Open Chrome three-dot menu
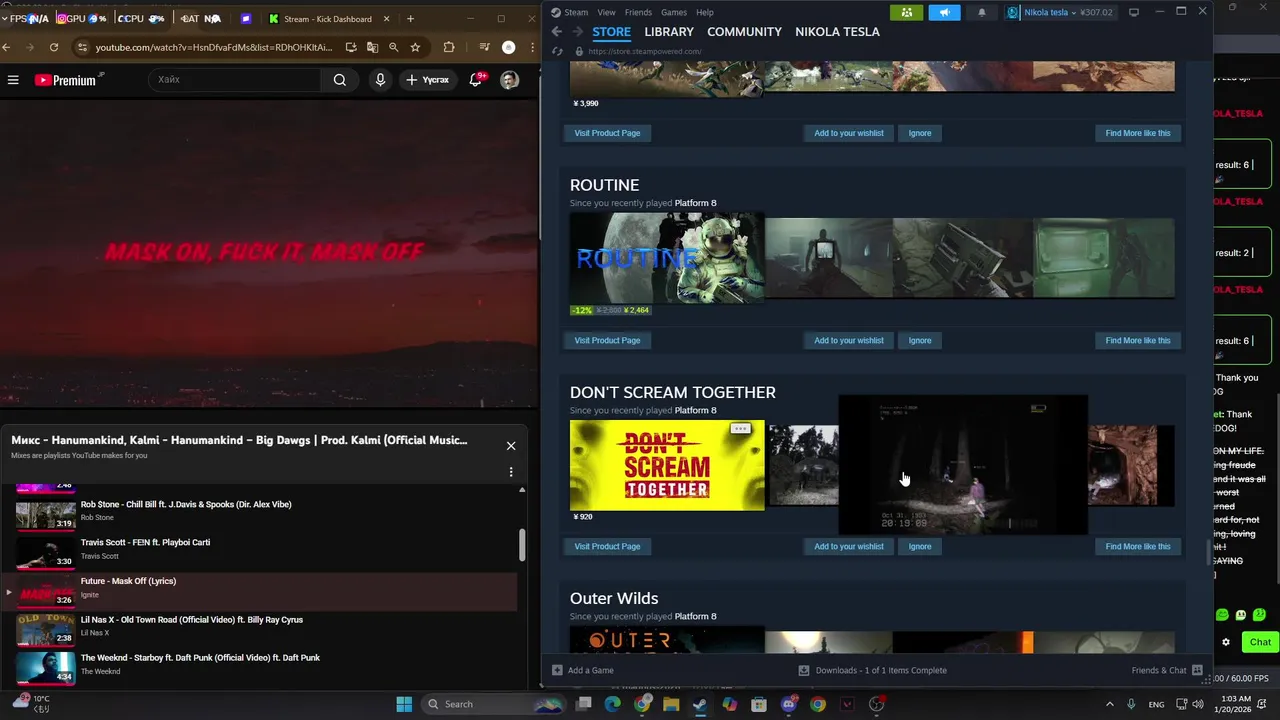 [x=532, y=47]
